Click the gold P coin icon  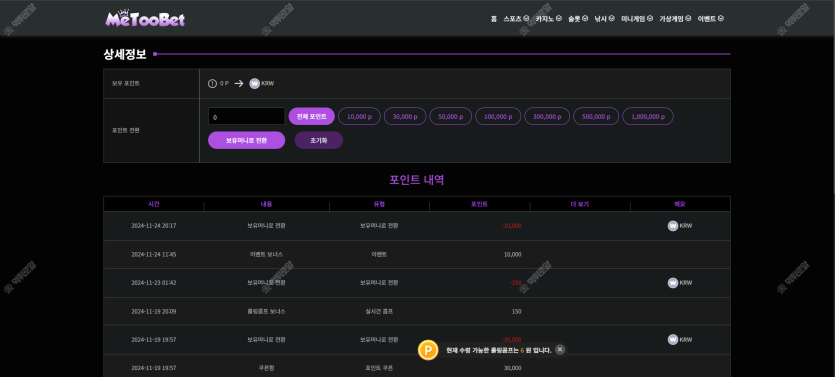428,350
